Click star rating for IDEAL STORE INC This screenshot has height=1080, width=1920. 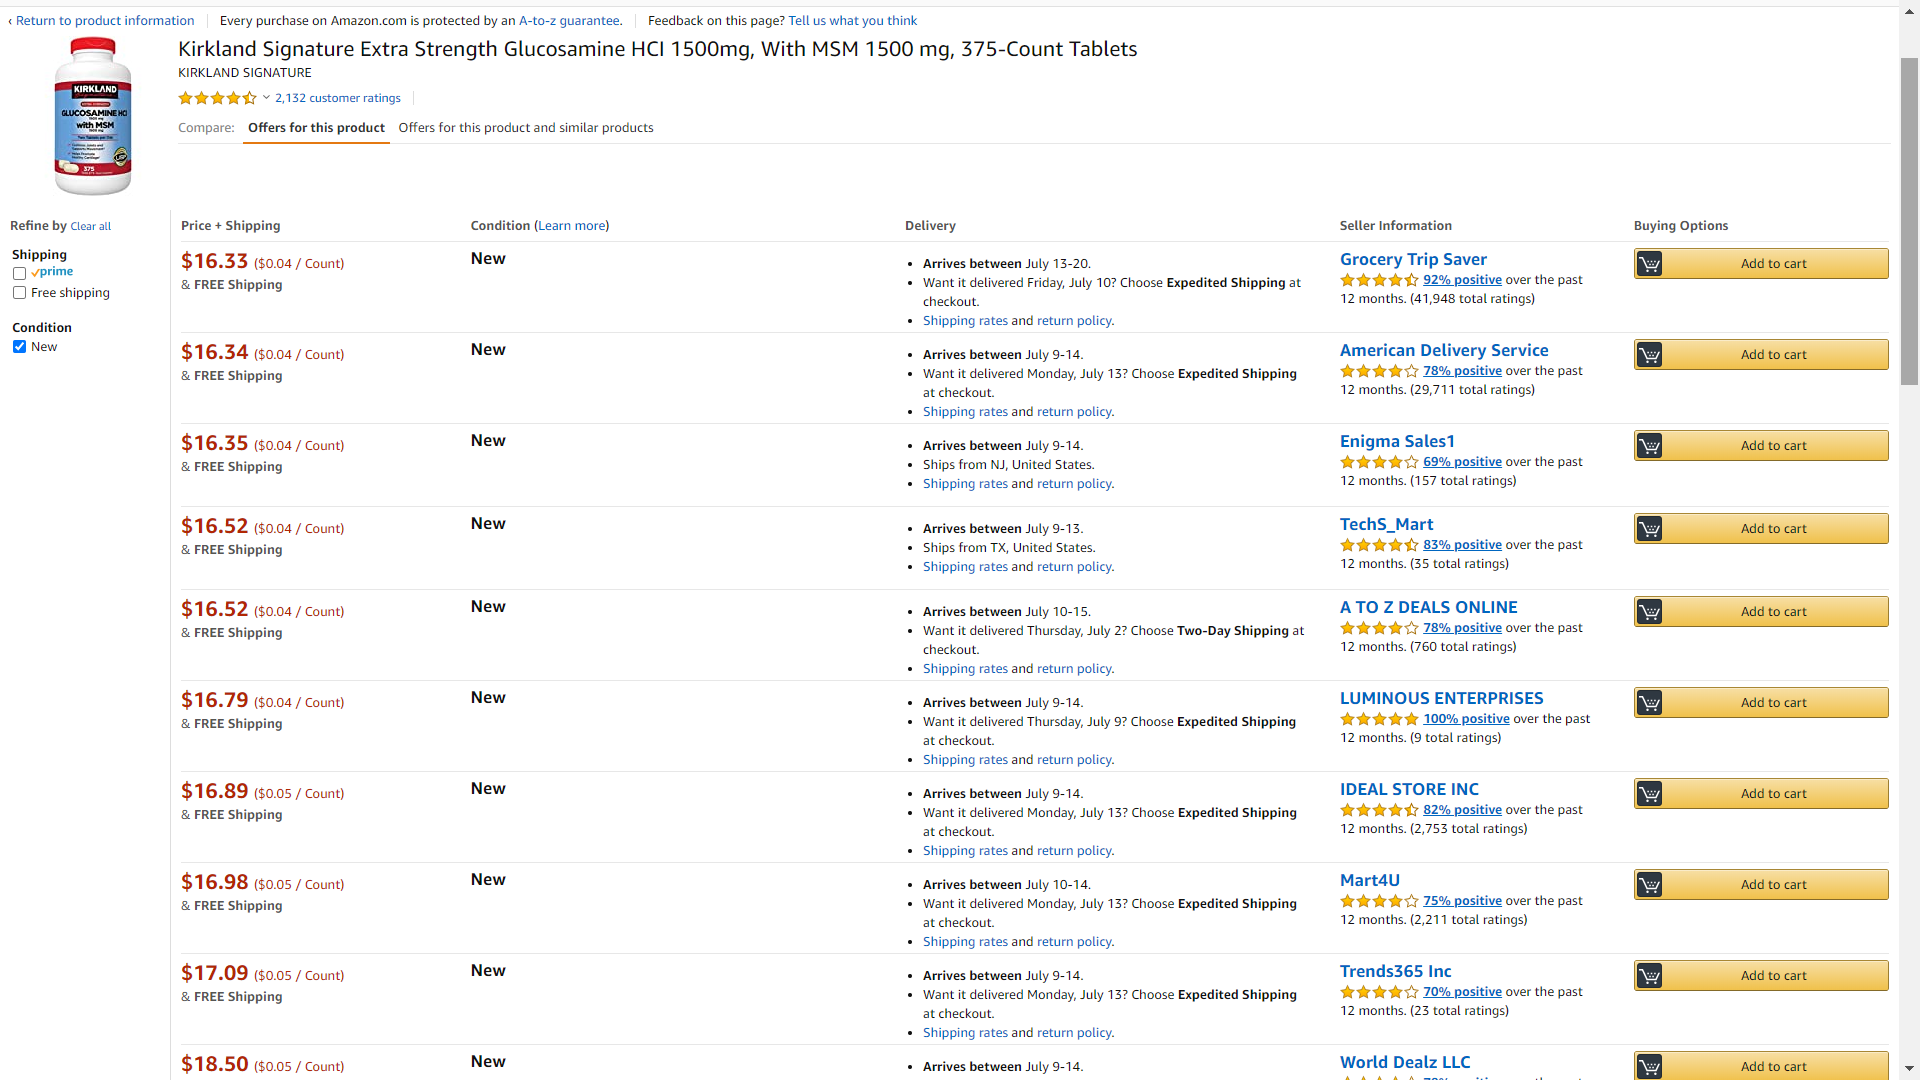click(1378, 810)
